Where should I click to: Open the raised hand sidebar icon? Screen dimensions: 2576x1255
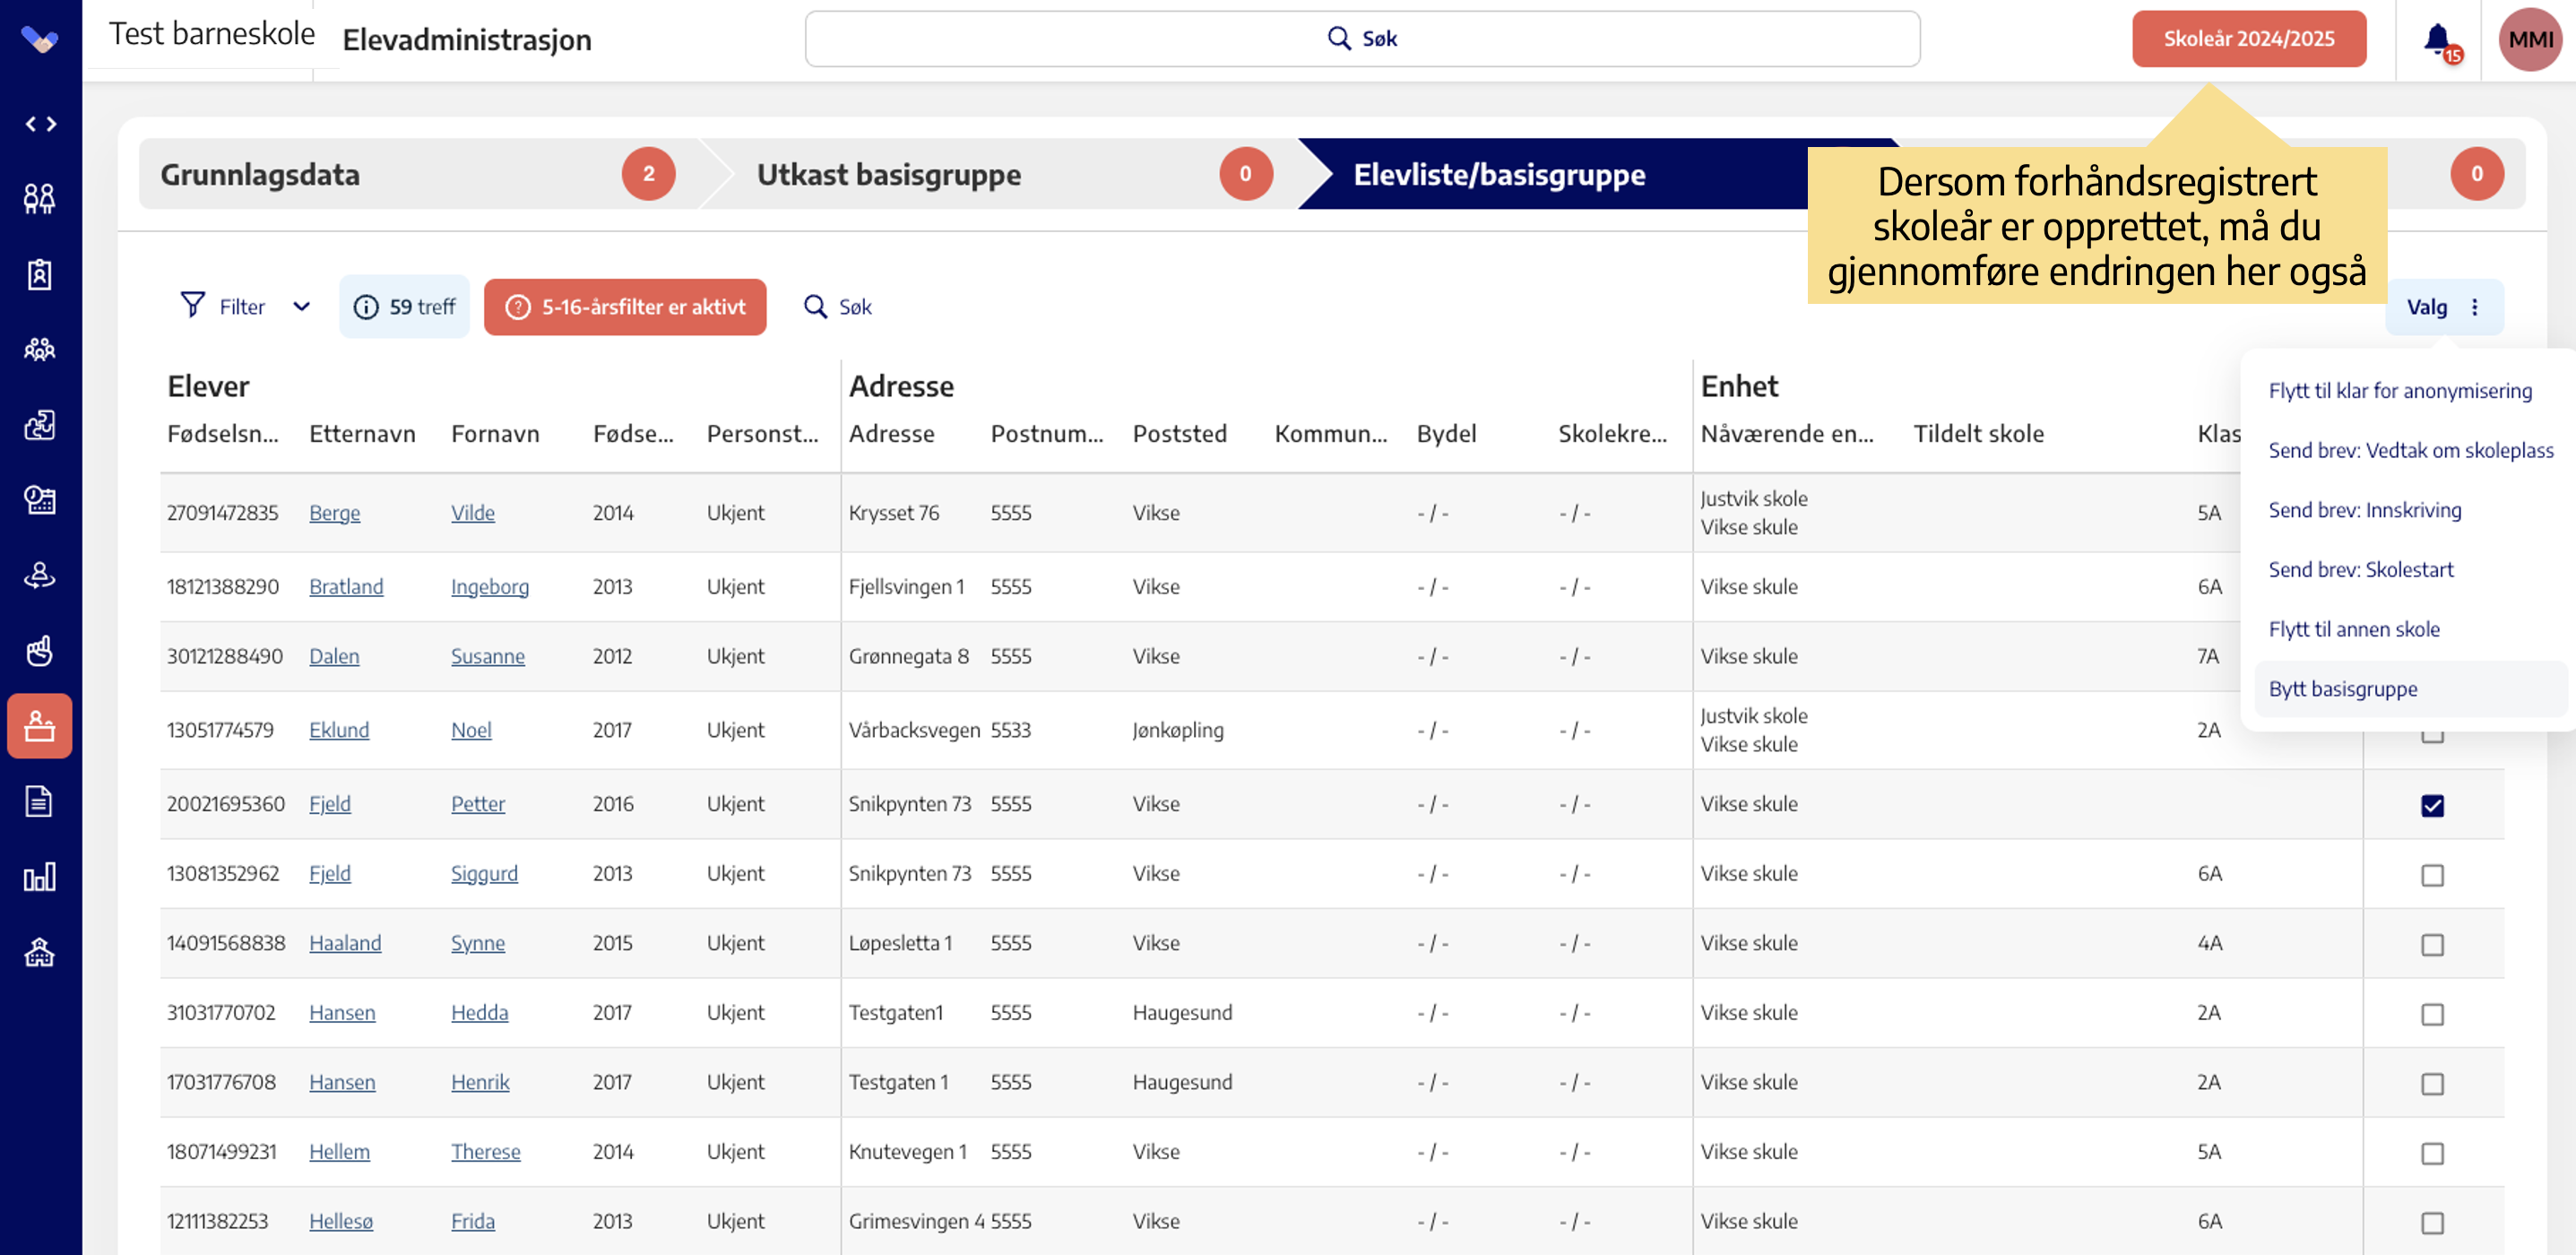pyautogui.click(x=40, y=651)
